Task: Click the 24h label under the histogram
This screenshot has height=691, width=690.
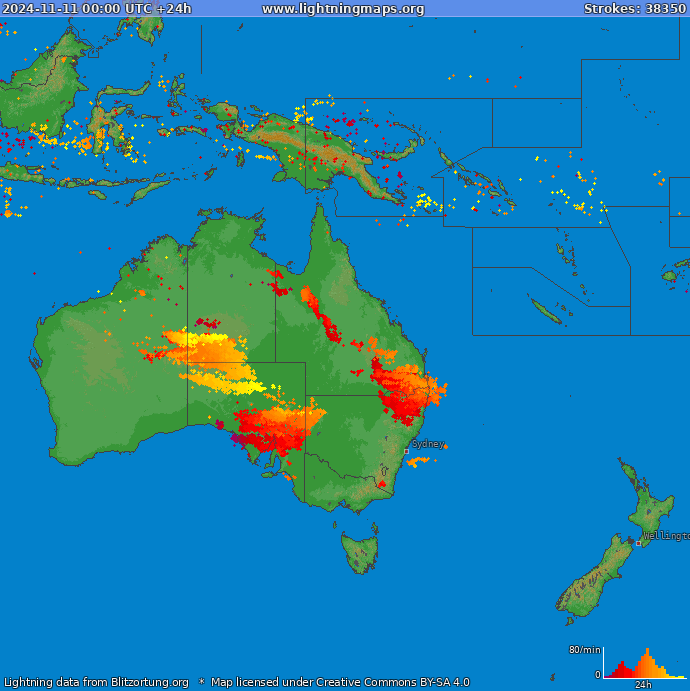Action: tap(644, 685)
